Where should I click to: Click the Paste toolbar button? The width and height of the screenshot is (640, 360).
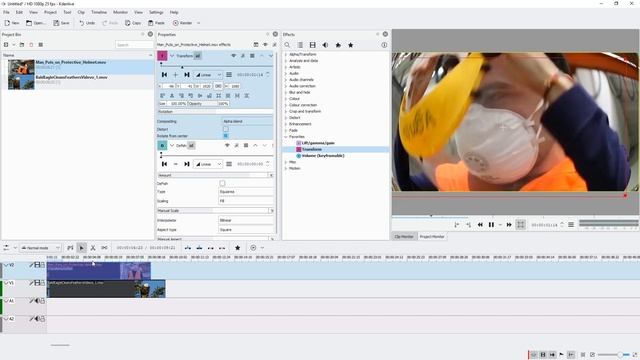(156, 23)
